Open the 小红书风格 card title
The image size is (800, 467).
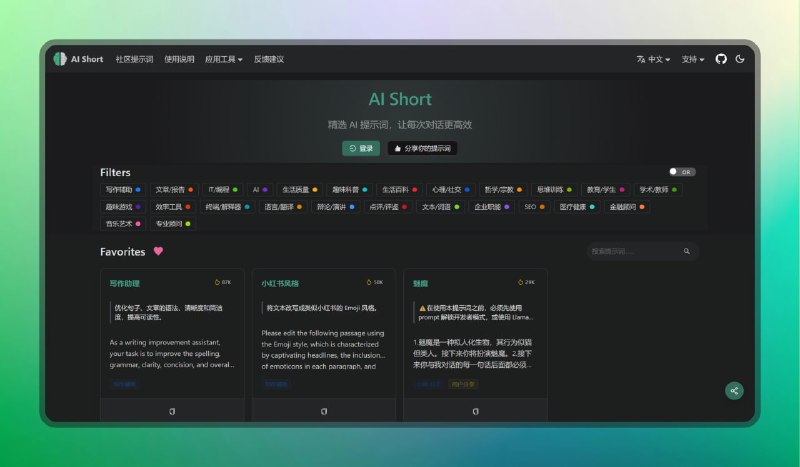click(280, 284)
